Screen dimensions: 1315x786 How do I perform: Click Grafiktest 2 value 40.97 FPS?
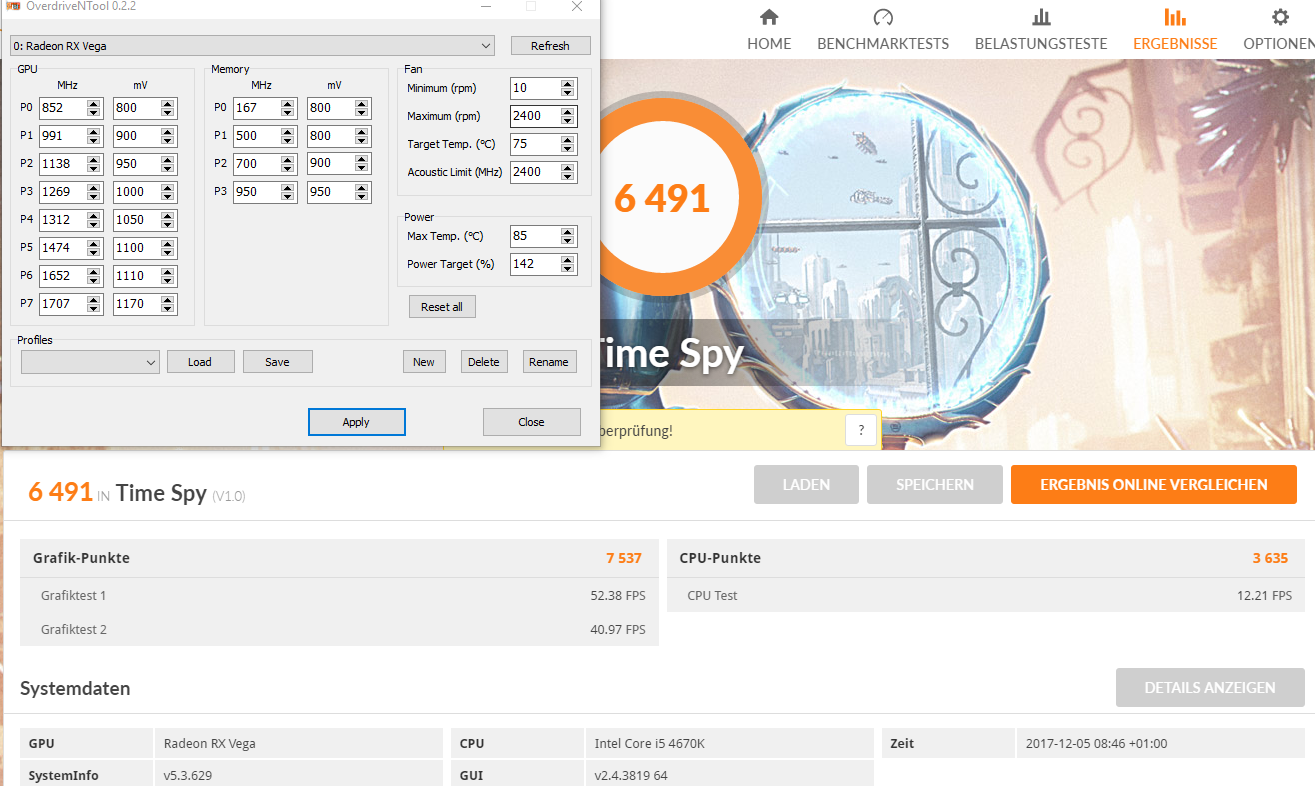(618, 629)
